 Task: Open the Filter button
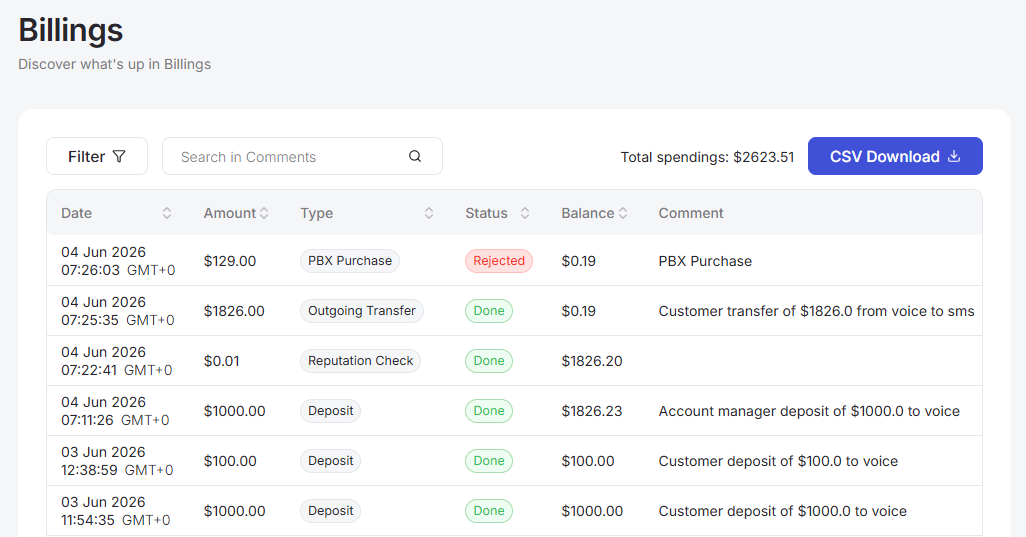[x=97, y=156]
